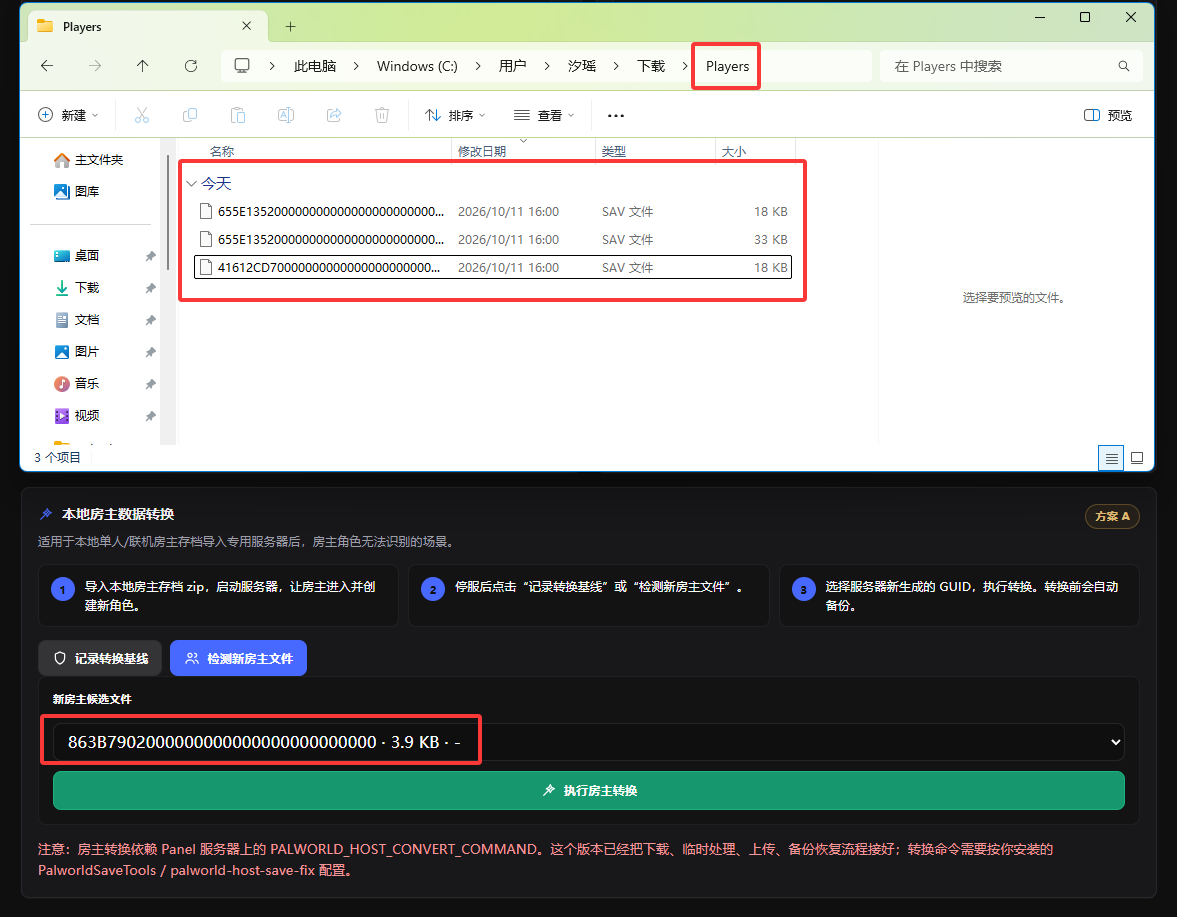
Task: Click the Cut scissors icon in toolbar
Action: pyautogui.click(x=142, y=115)
